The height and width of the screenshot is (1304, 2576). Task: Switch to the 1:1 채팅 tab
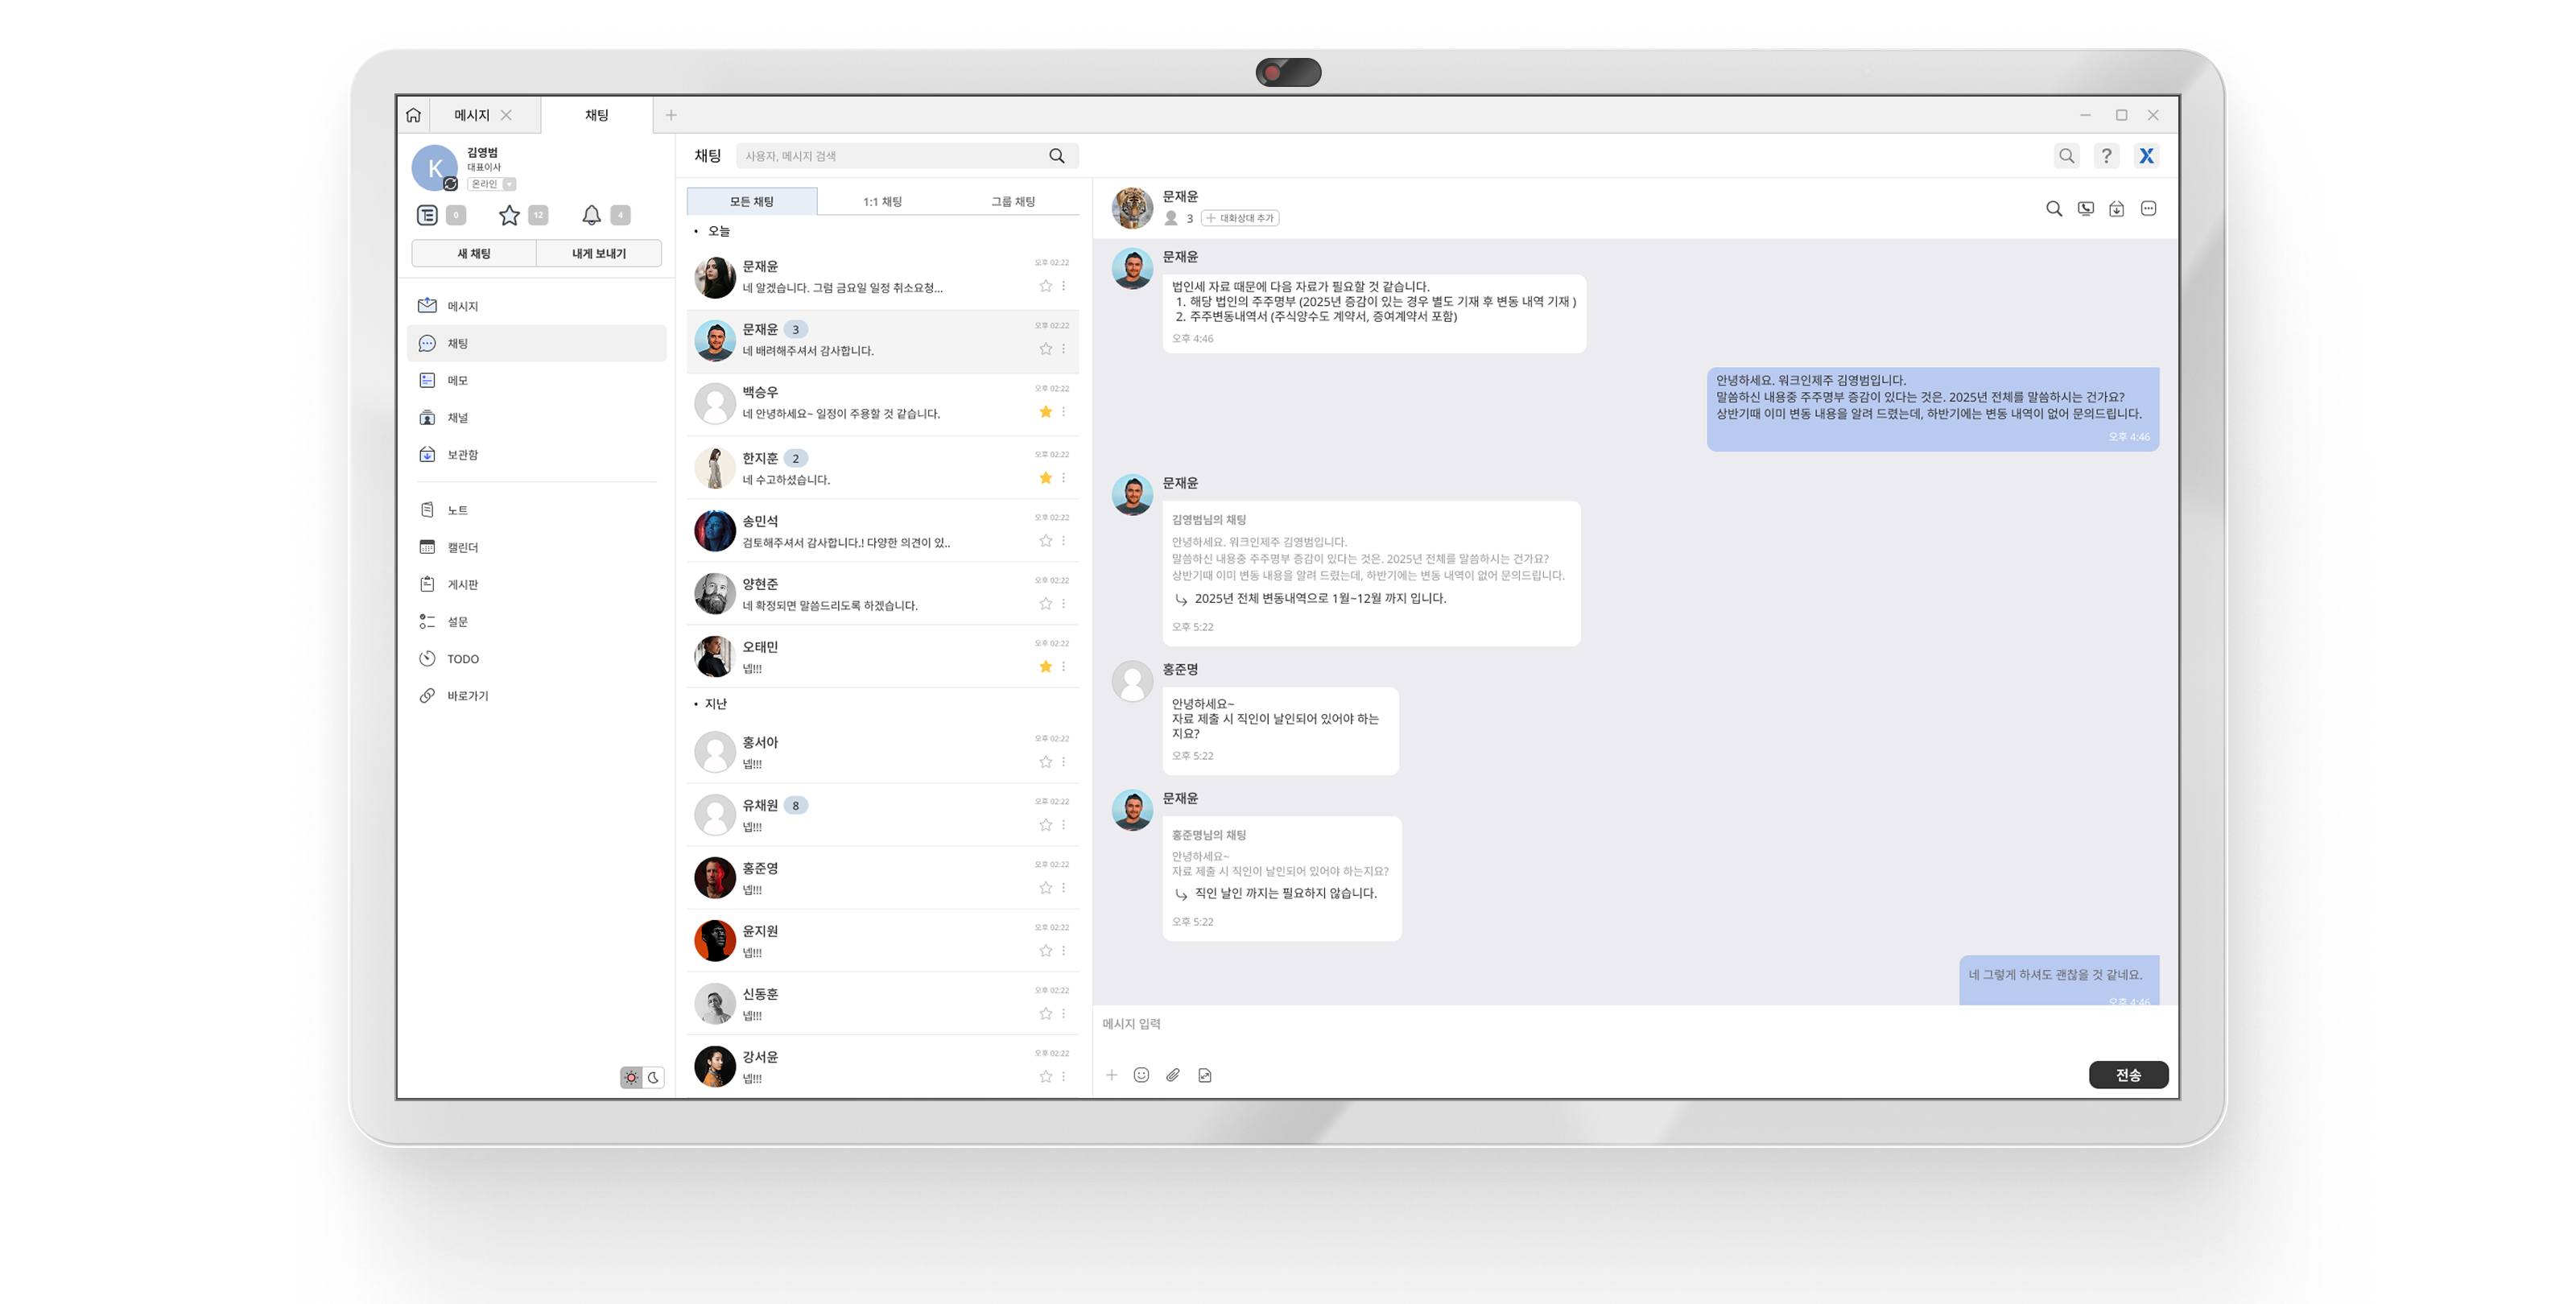pos(882,200)
